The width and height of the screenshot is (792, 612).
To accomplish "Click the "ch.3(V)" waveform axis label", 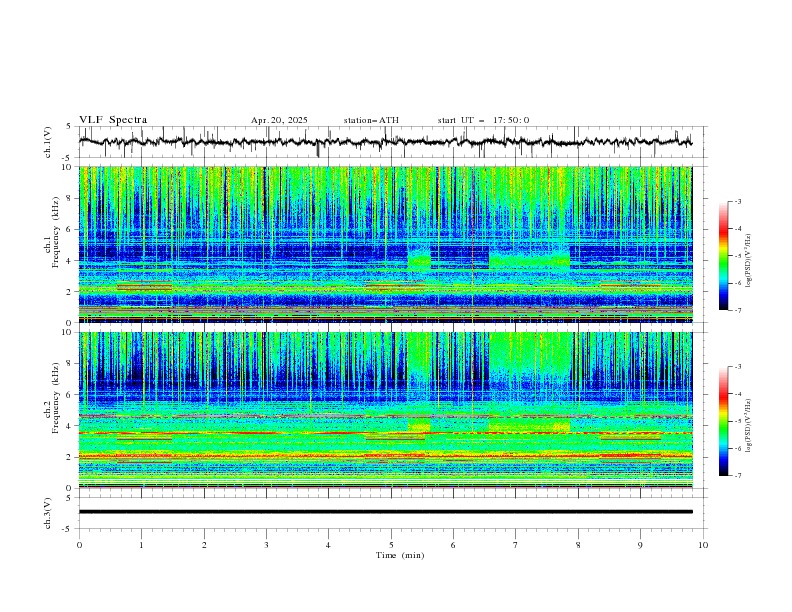I will 48,513.
